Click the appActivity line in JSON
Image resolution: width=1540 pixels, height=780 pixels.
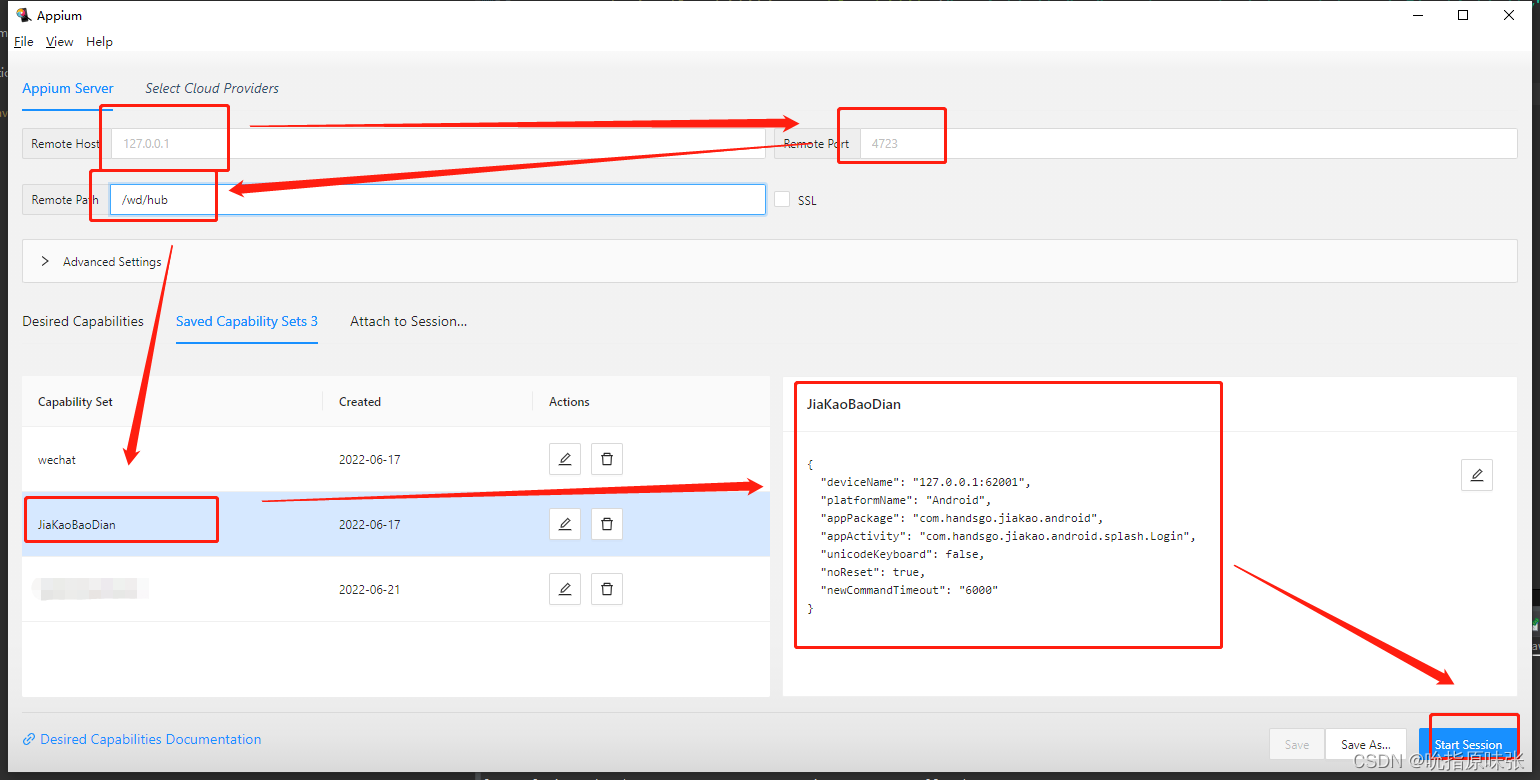click(1008, 536)
